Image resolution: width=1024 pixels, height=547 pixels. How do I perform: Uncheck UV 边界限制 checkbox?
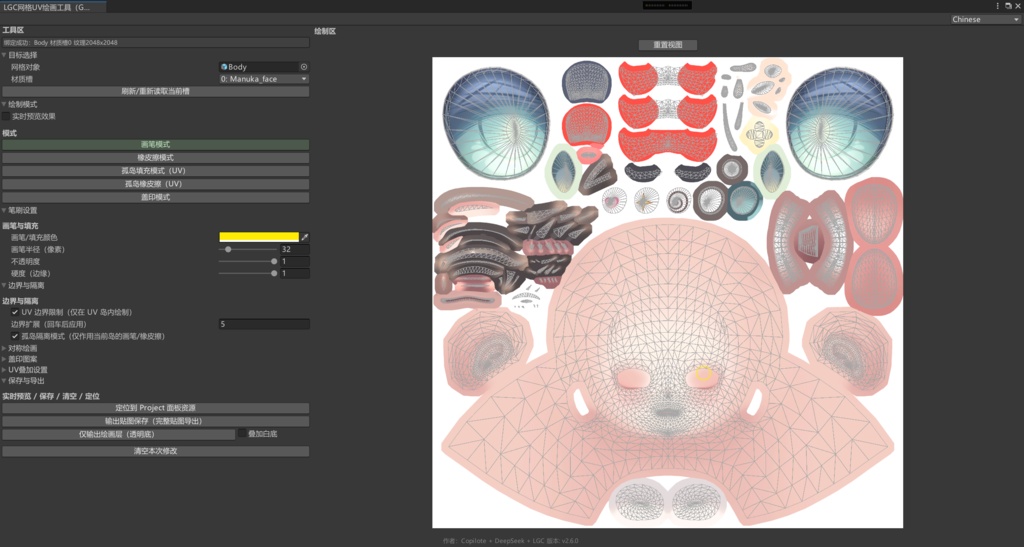15,312
